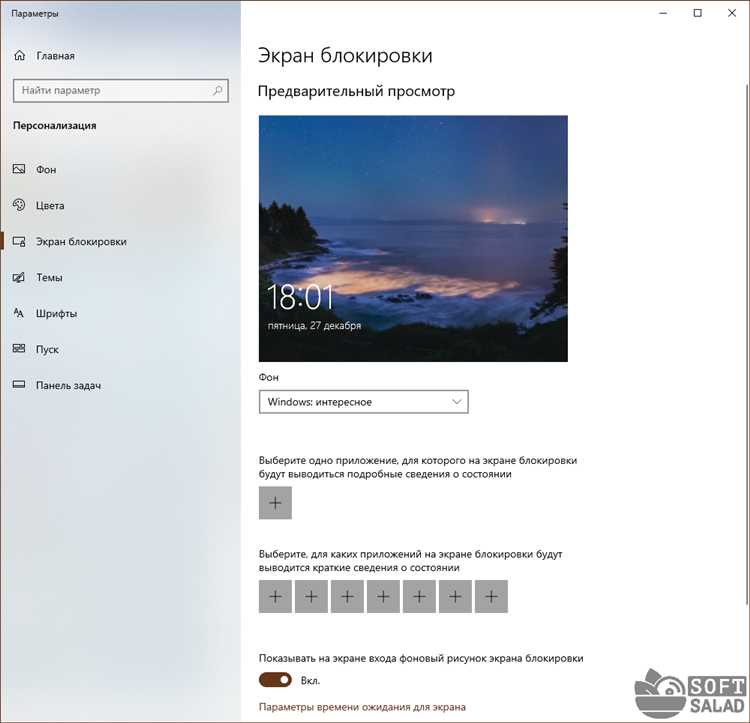
Task: Click sixth plus tile in quick status row
Action: click(455, 596)
